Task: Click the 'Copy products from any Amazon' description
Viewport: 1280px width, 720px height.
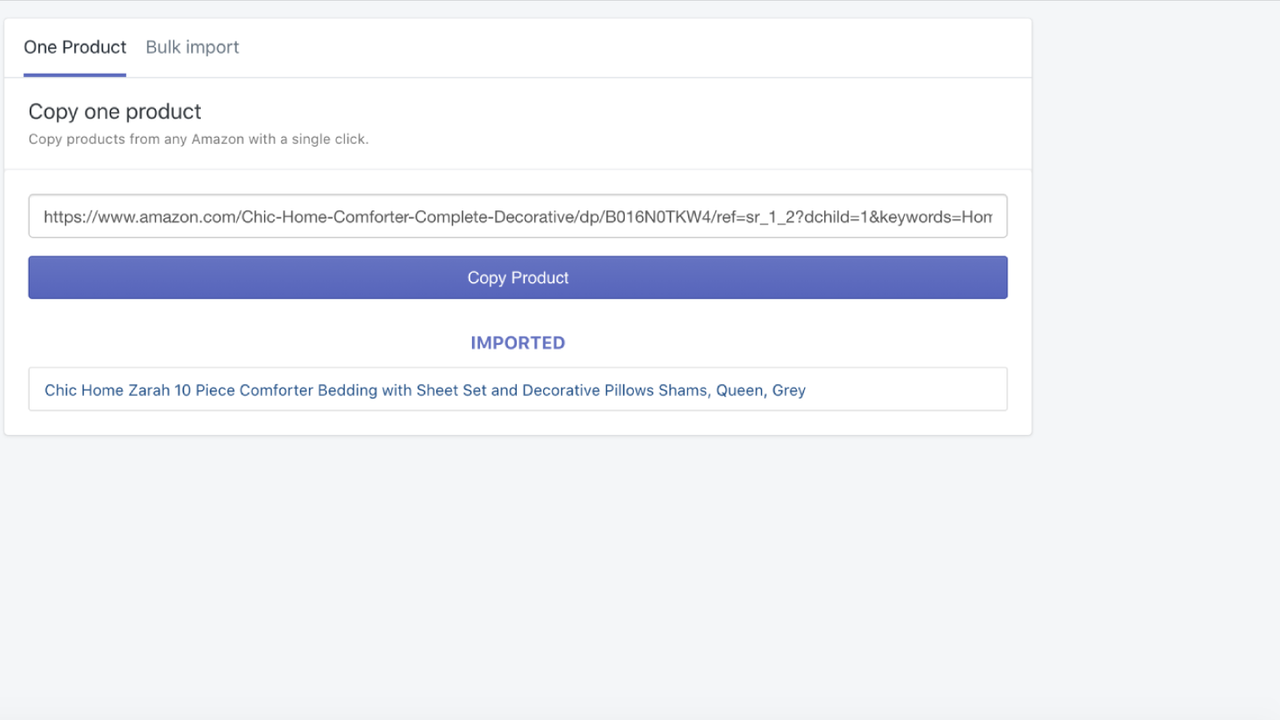Action: pyautogui.click(x=198, y=139)
